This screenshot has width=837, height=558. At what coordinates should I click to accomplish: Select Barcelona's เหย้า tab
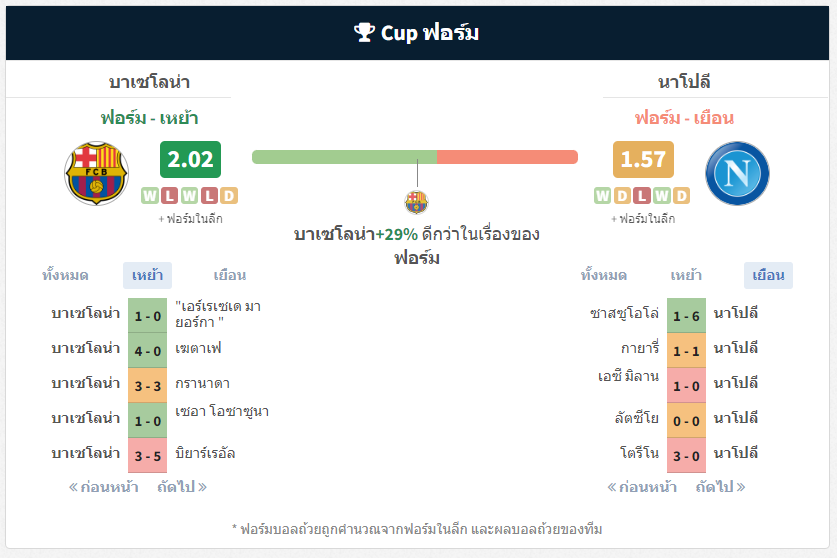(147, 276)
